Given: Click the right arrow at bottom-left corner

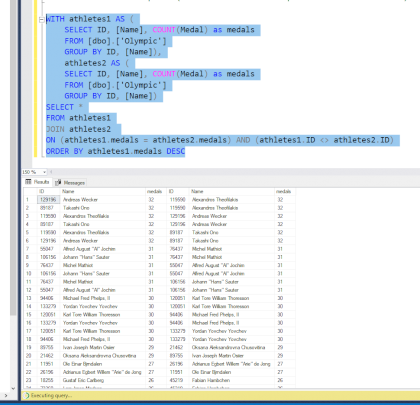Looking at the screenshot, I should click(x=5, y=396).
